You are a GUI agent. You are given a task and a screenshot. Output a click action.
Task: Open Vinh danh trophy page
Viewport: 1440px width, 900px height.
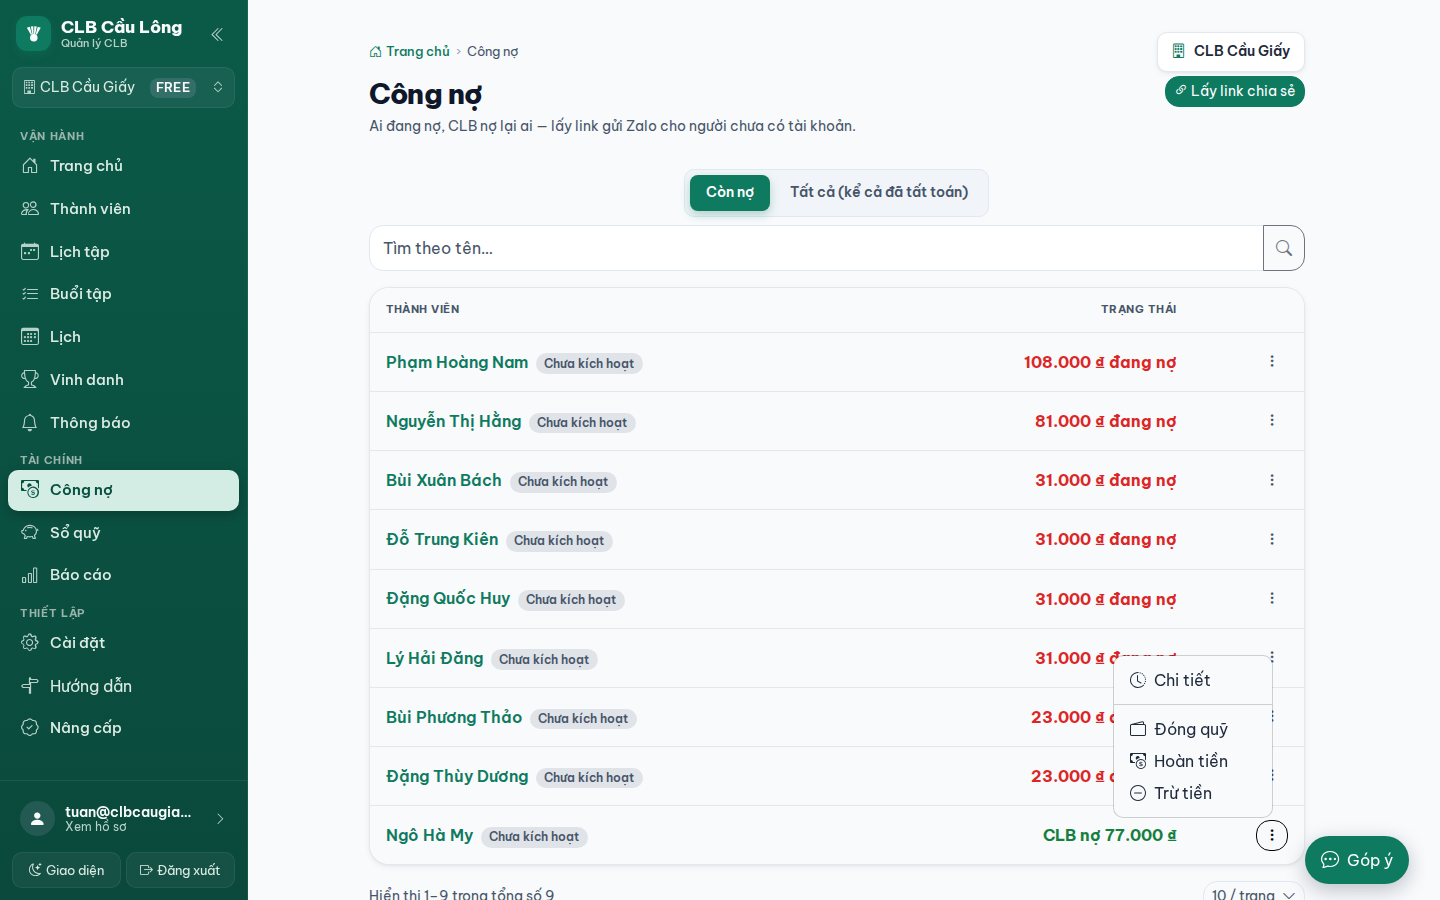point(123,380)
